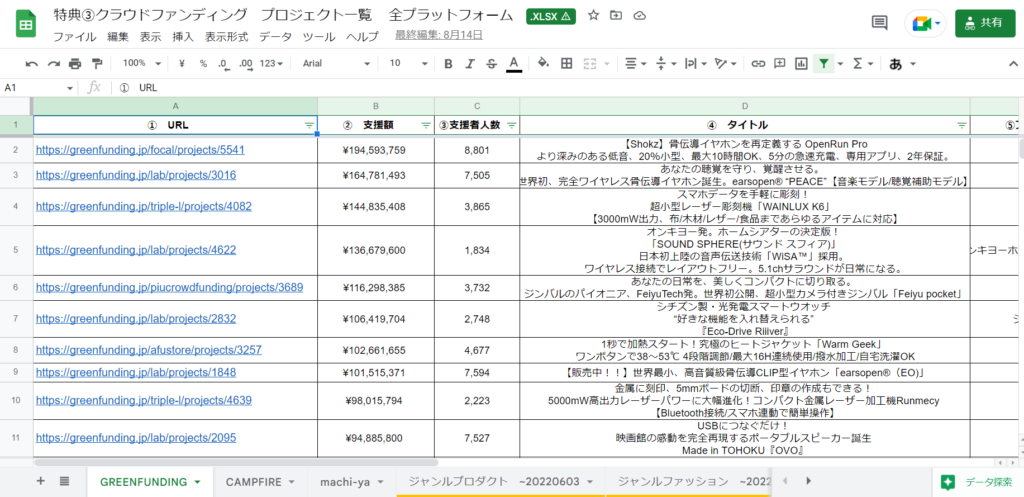Open Google Sheets home icon
Screen dimensions: 1024x497
pyautogui.click(x=26, y=24)
